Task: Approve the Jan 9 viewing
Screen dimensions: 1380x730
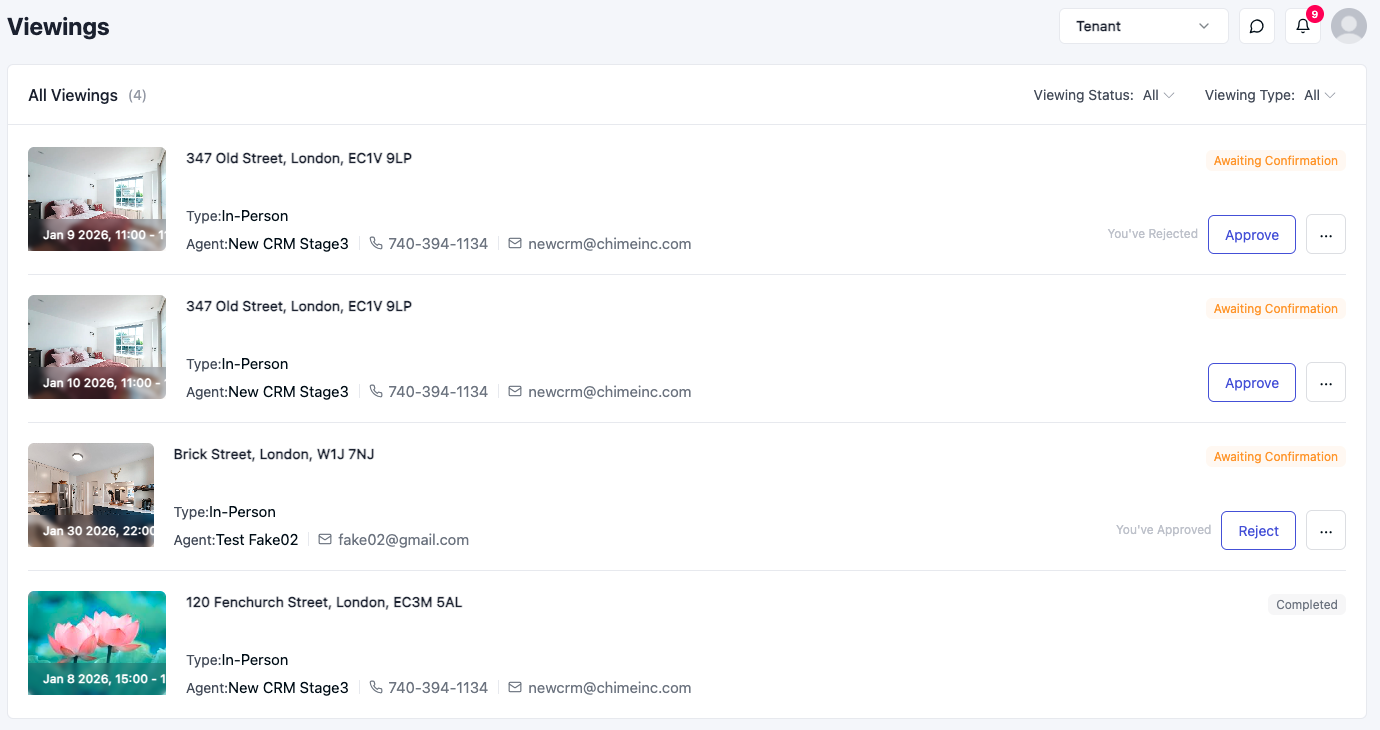Action: click(1252, 235)
